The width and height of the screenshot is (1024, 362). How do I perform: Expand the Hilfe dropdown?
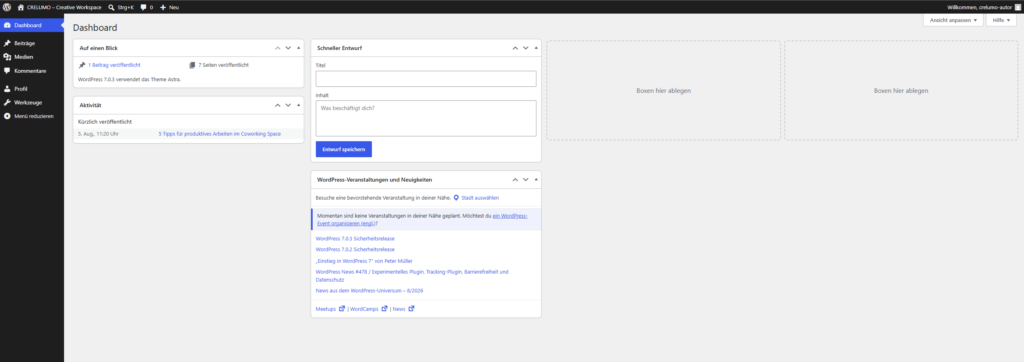(1001, 20)
